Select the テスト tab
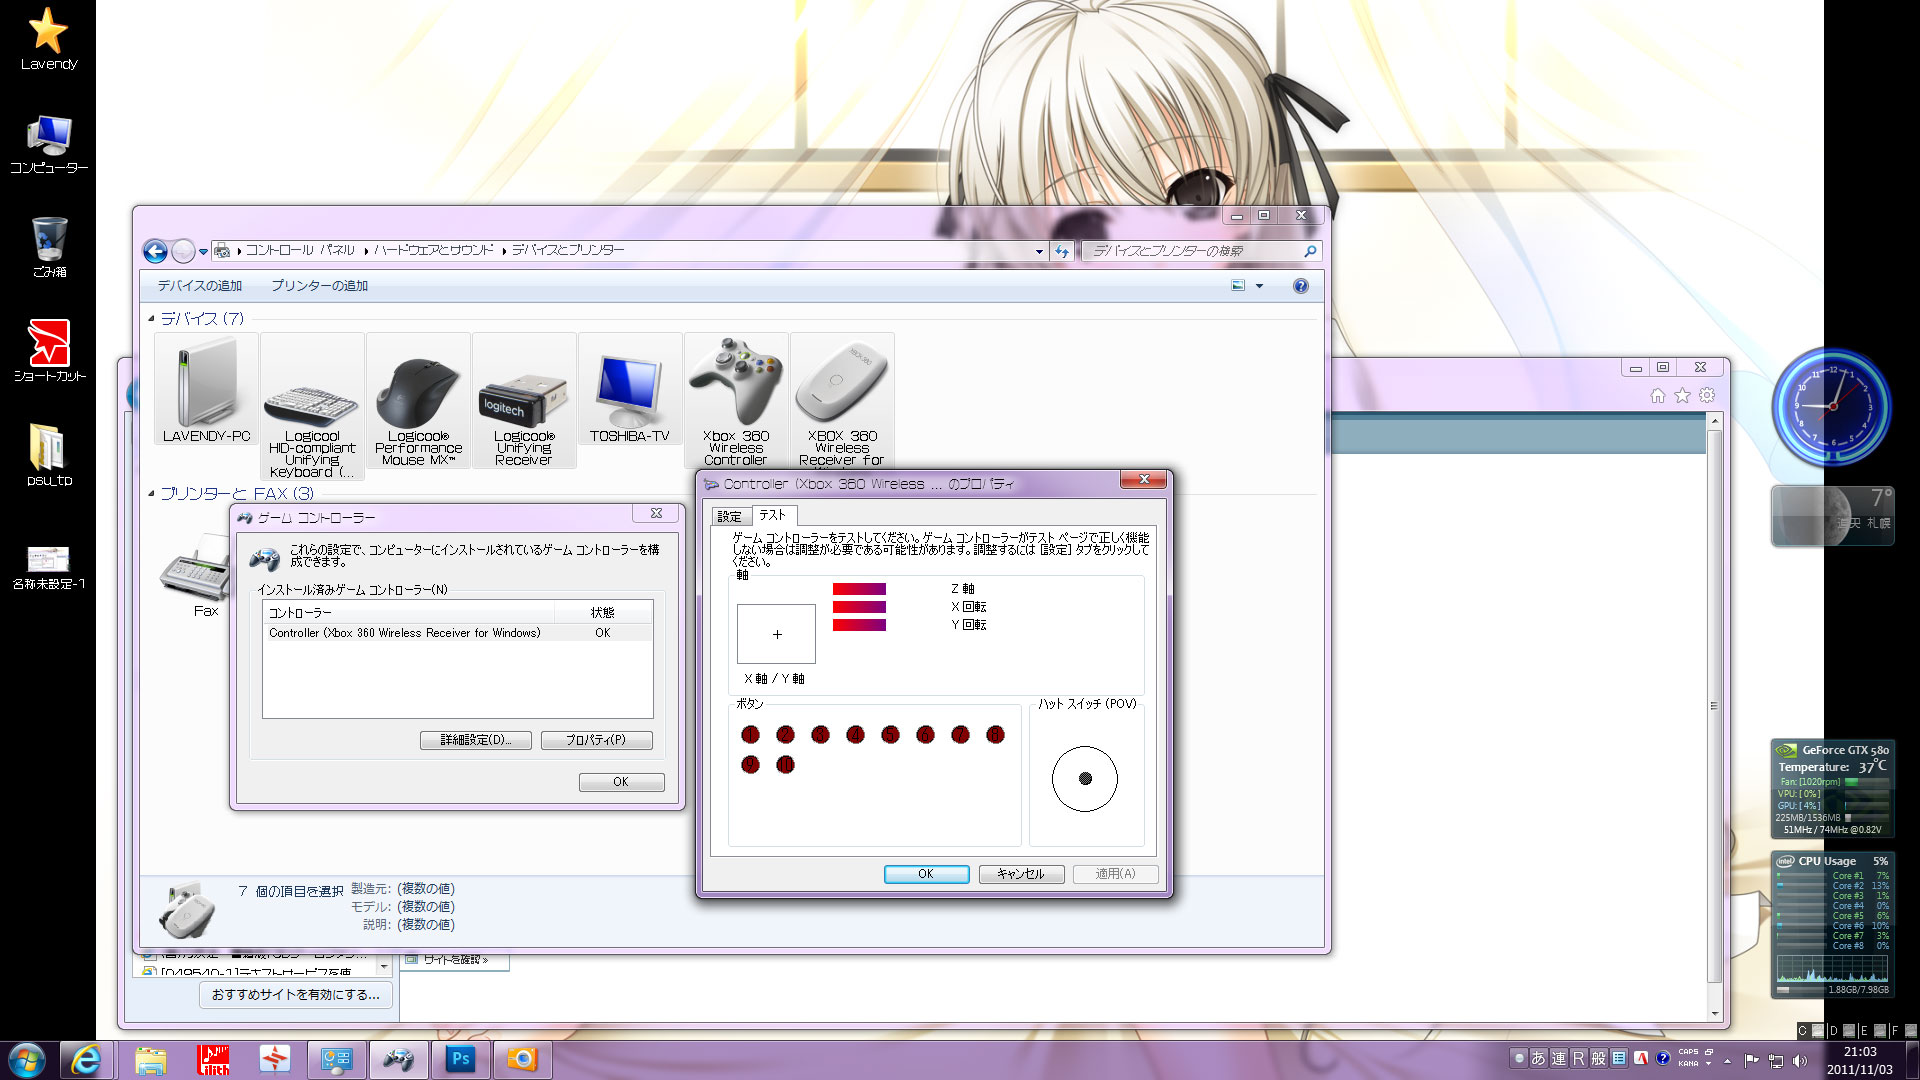The image size is (1920, 1080). pyautogui.click(x=772, y=515)
